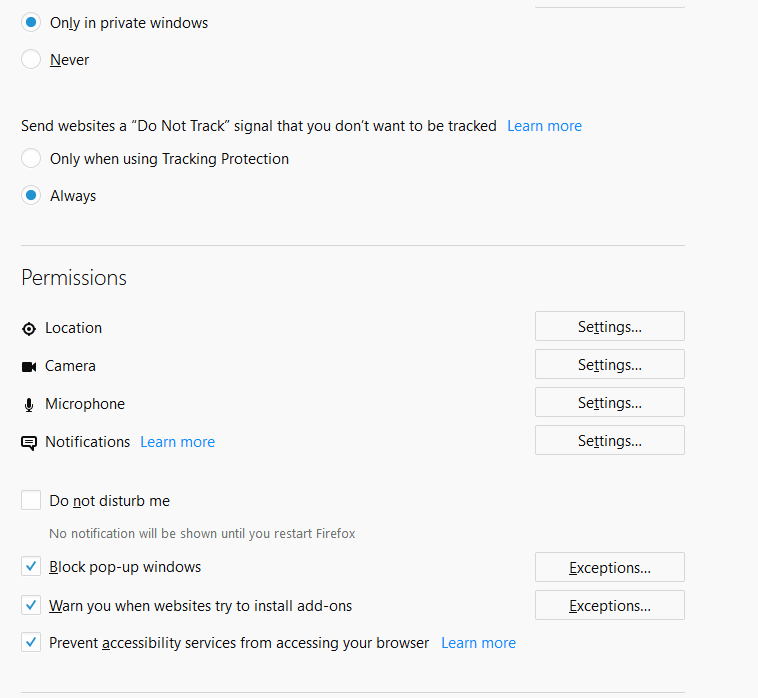
Task: Choose Only in private windows option
Action: pyautogui.click(x=31, y=22)
